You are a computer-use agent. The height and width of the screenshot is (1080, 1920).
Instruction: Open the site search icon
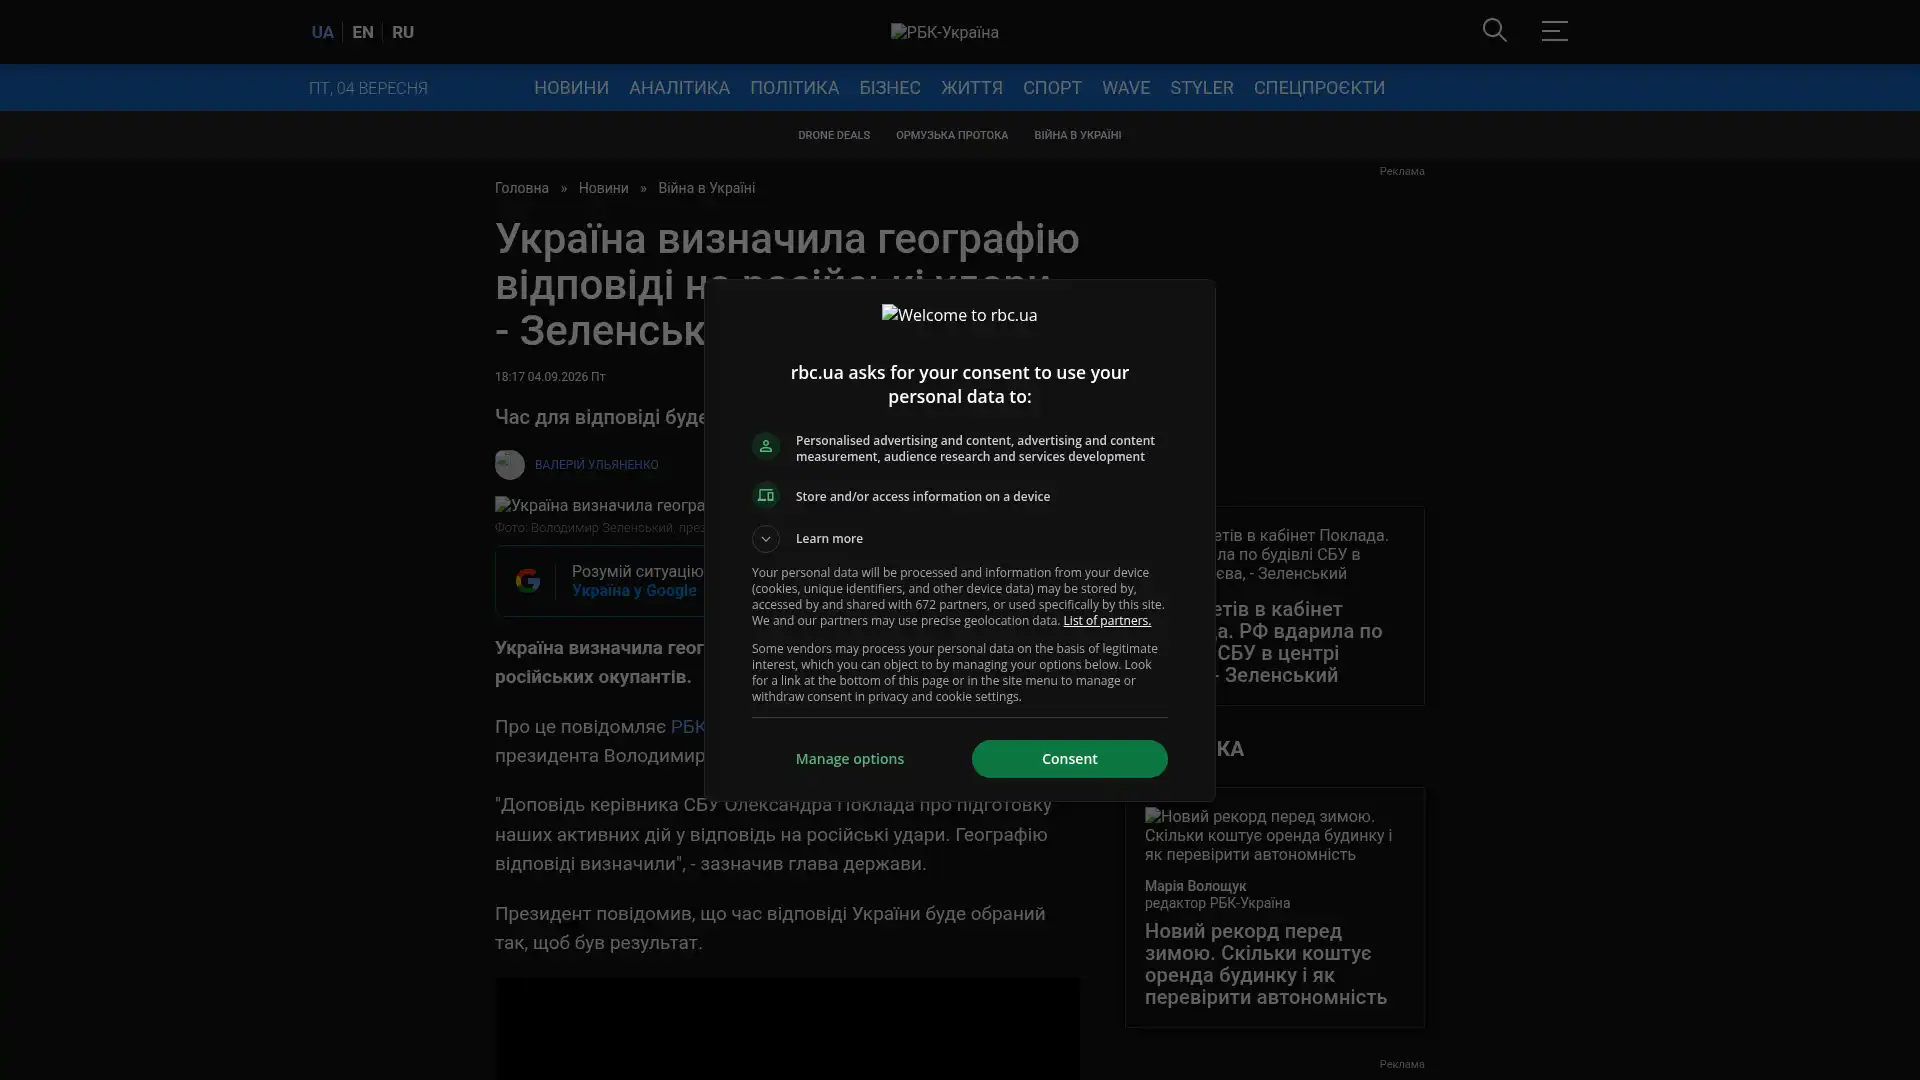click(x=1494, y=31)
